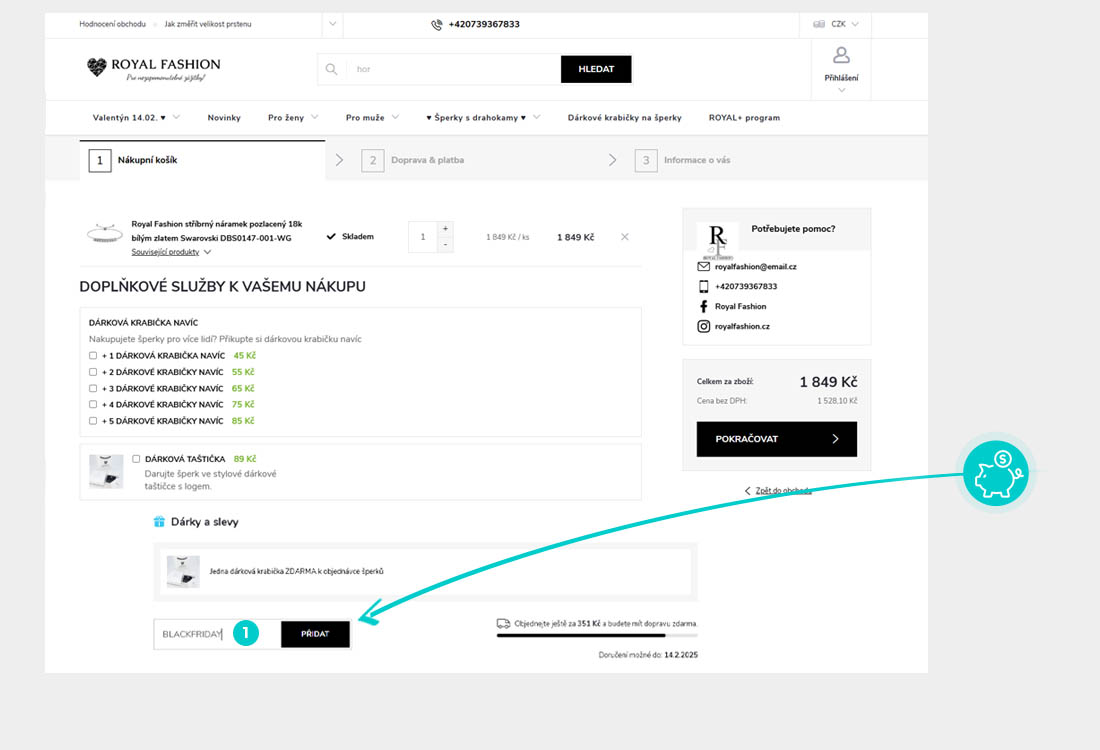The height and width of the screenshot is (750, 1100).
Task: Click the email envelope icon
Action: [x=703, y=266]
